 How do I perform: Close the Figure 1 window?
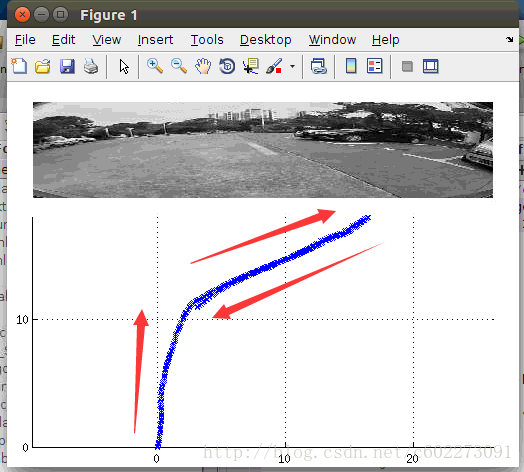pos(22,15)
